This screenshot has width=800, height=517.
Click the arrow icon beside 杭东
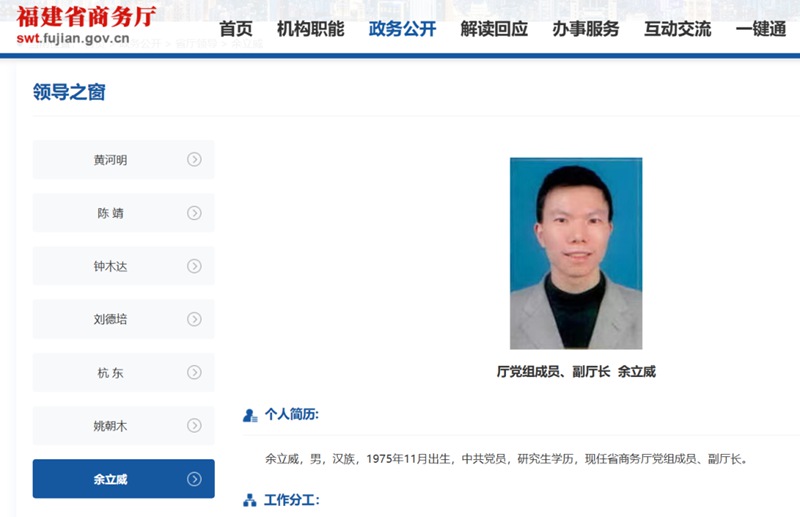194,373
